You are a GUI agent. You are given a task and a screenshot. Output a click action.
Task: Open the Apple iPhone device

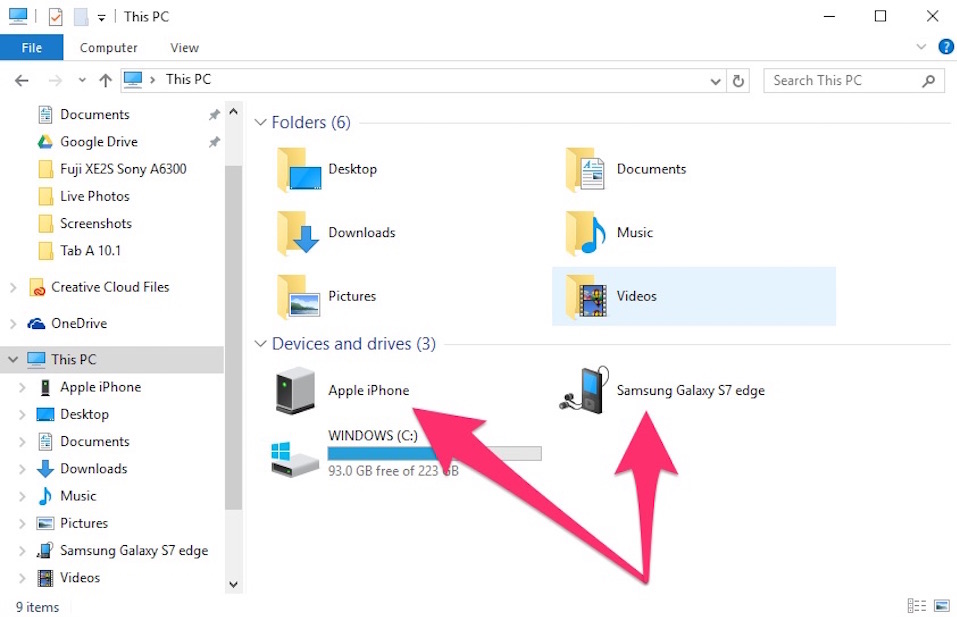click(342, 391)
